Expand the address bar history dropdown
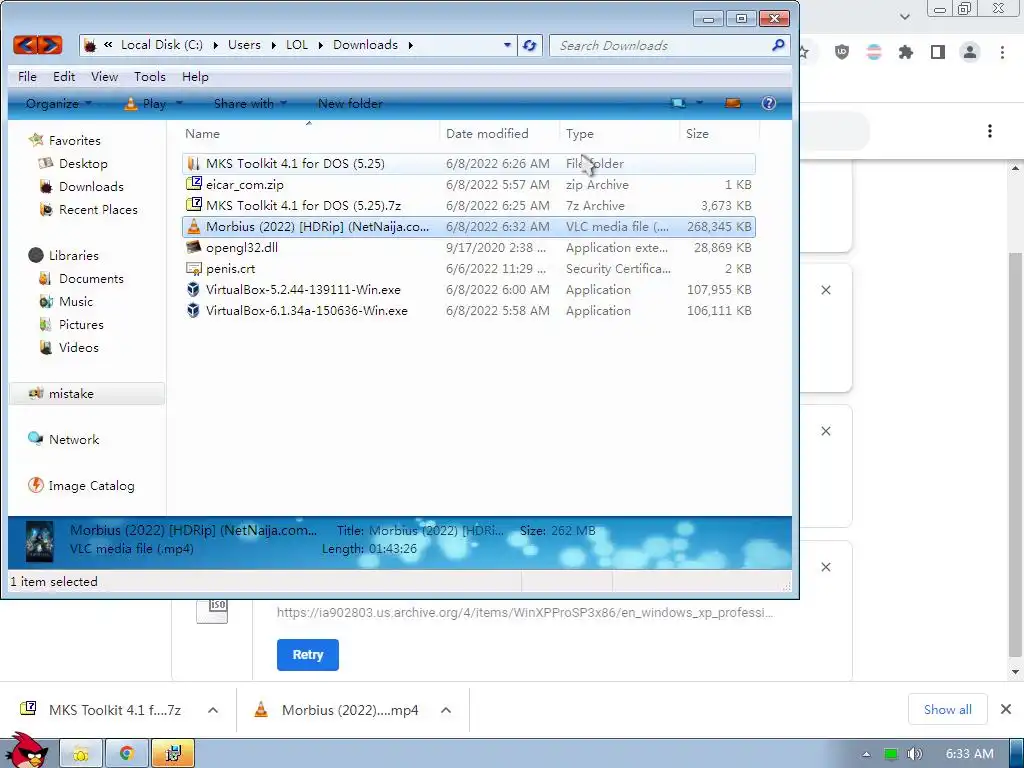This screenshot has width=1024, height=768. click(x=507, y=45)
